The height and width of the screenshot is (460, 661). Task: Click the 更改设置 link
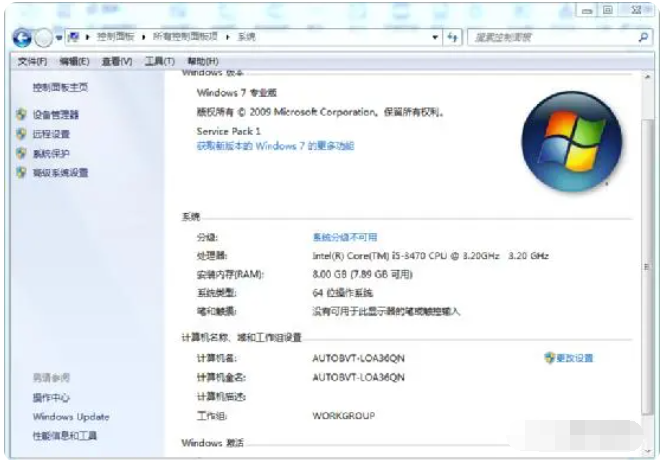pyautogui.click(x=574, y=358)
